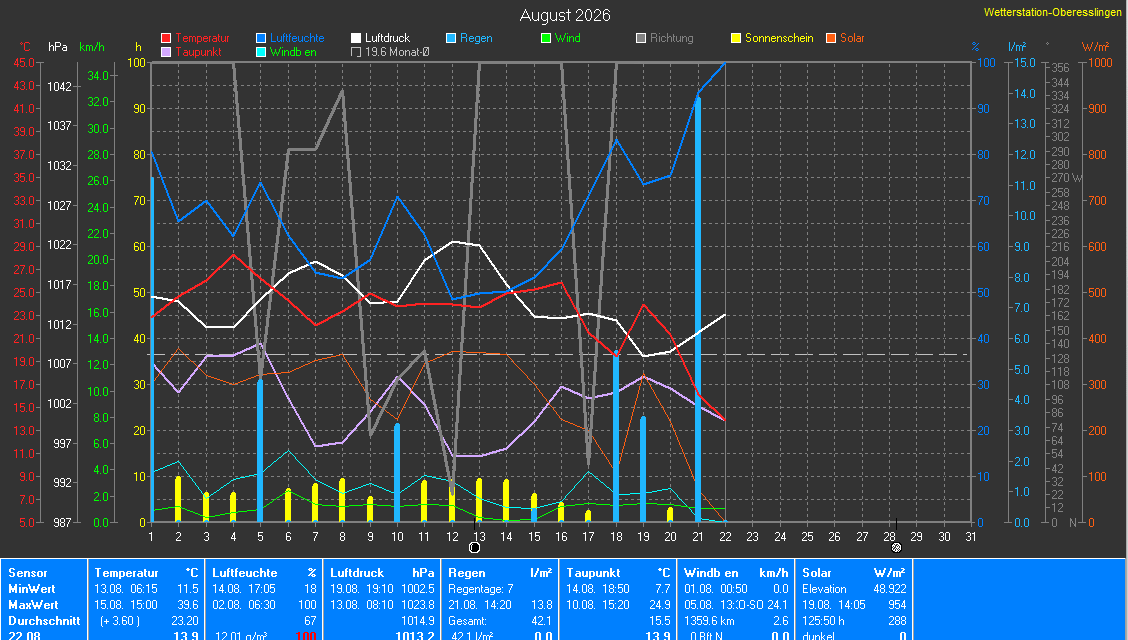Click the Temperatur column header in table
This screenshot has height=640, width=1128.
(x=126, y=573)
